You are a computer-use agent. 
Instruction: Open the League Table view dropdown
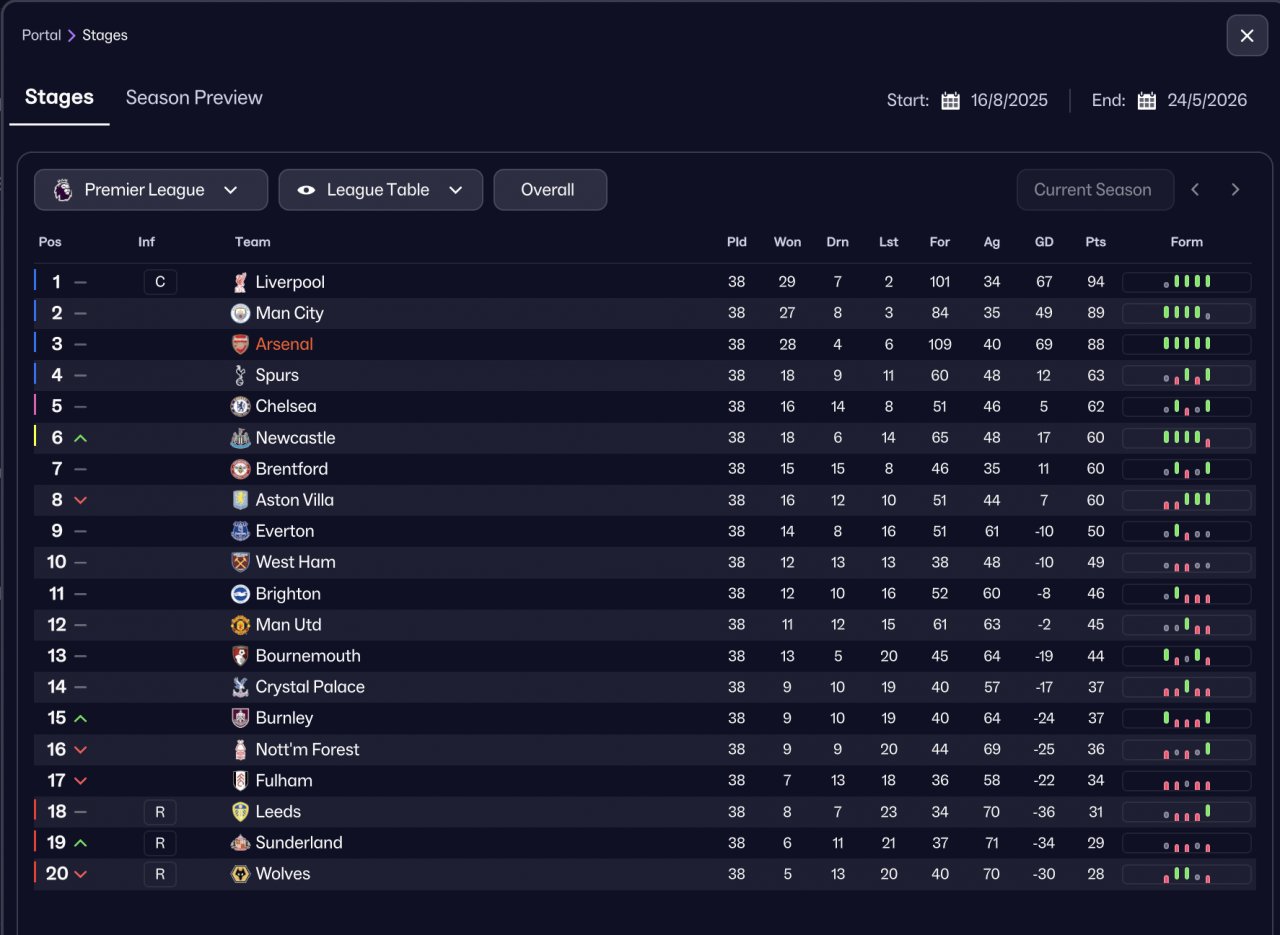tap(380, 190)
